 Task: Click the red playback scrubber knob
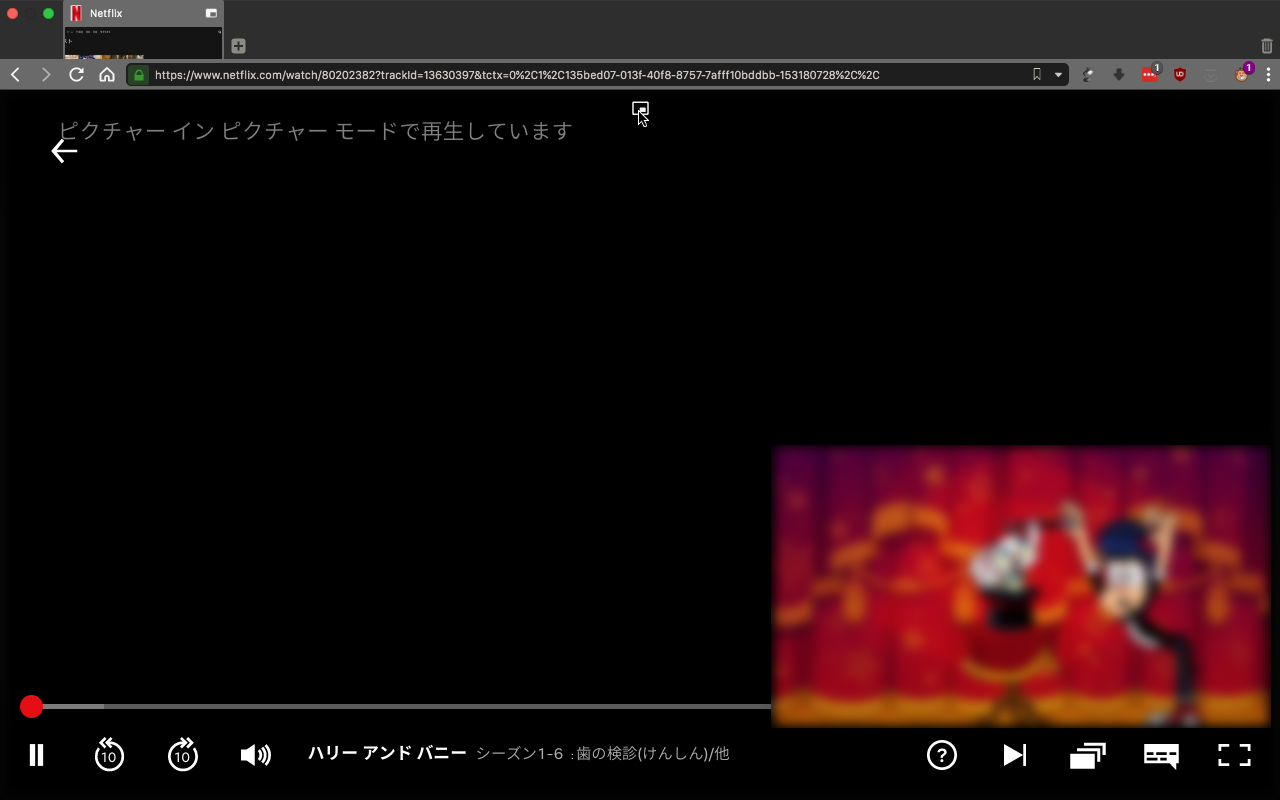click(31, 707)
